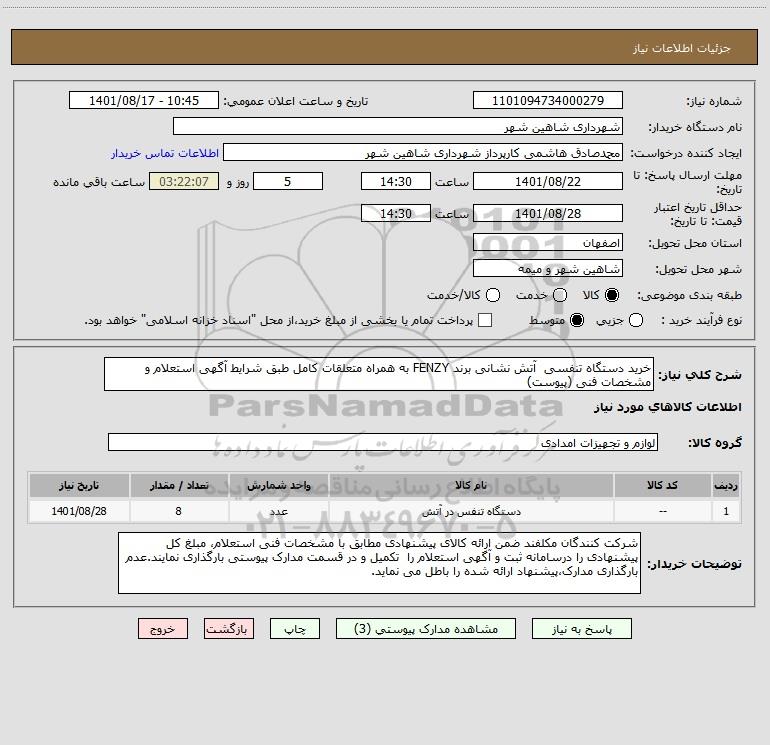Viewport: 770px width, 745px height.
Task: Click the price validity date 1401/08/28 field
Action: tap(548, 213)
